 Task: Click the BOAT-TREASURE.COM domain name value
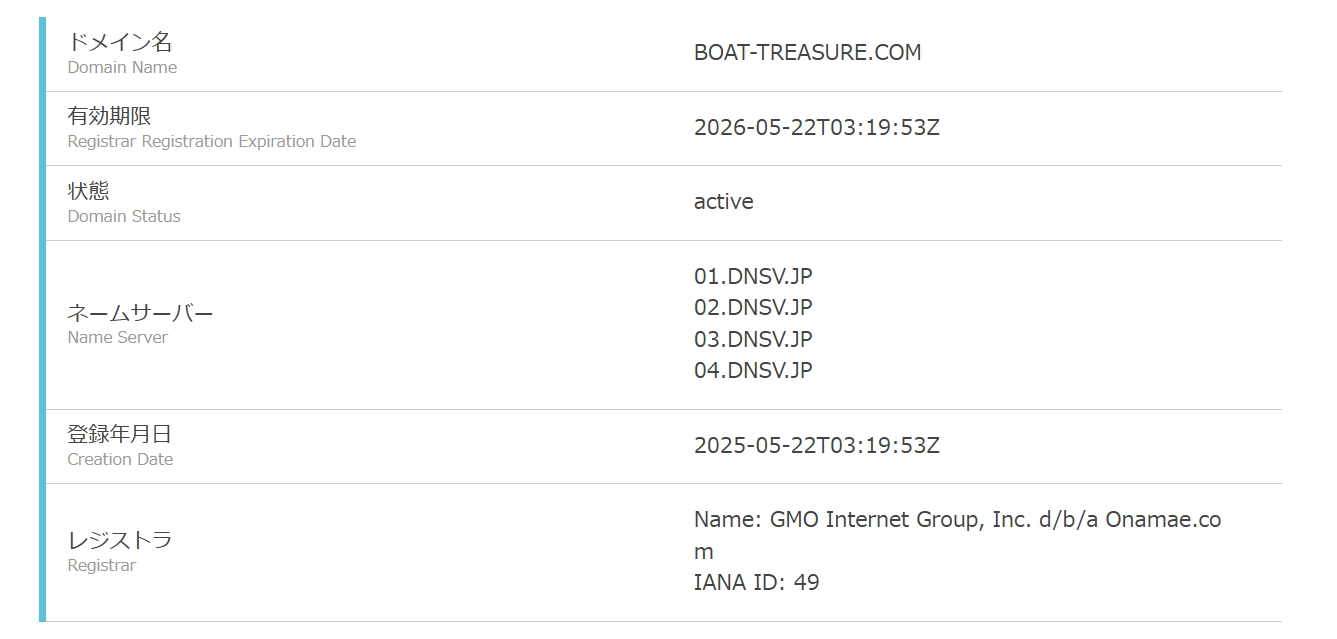click(x=807, y=53)
